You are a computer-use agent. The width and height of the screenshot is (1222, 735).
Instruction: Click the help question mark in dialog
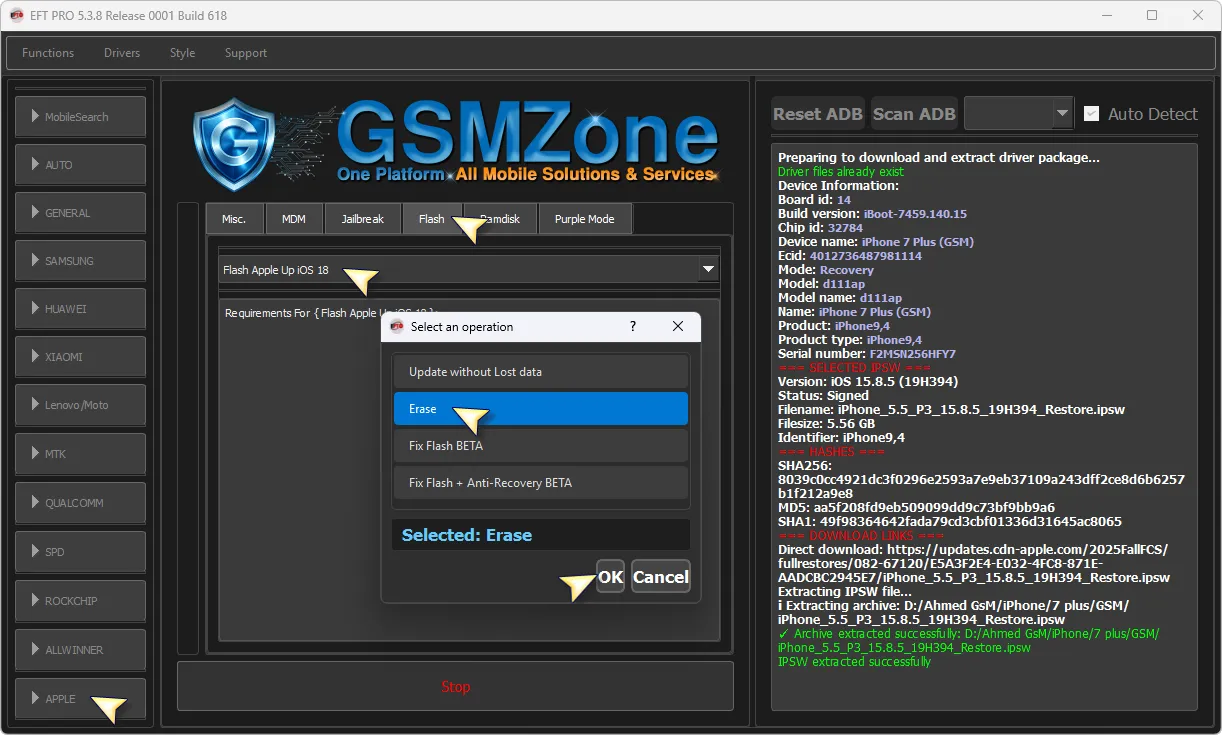632,327
